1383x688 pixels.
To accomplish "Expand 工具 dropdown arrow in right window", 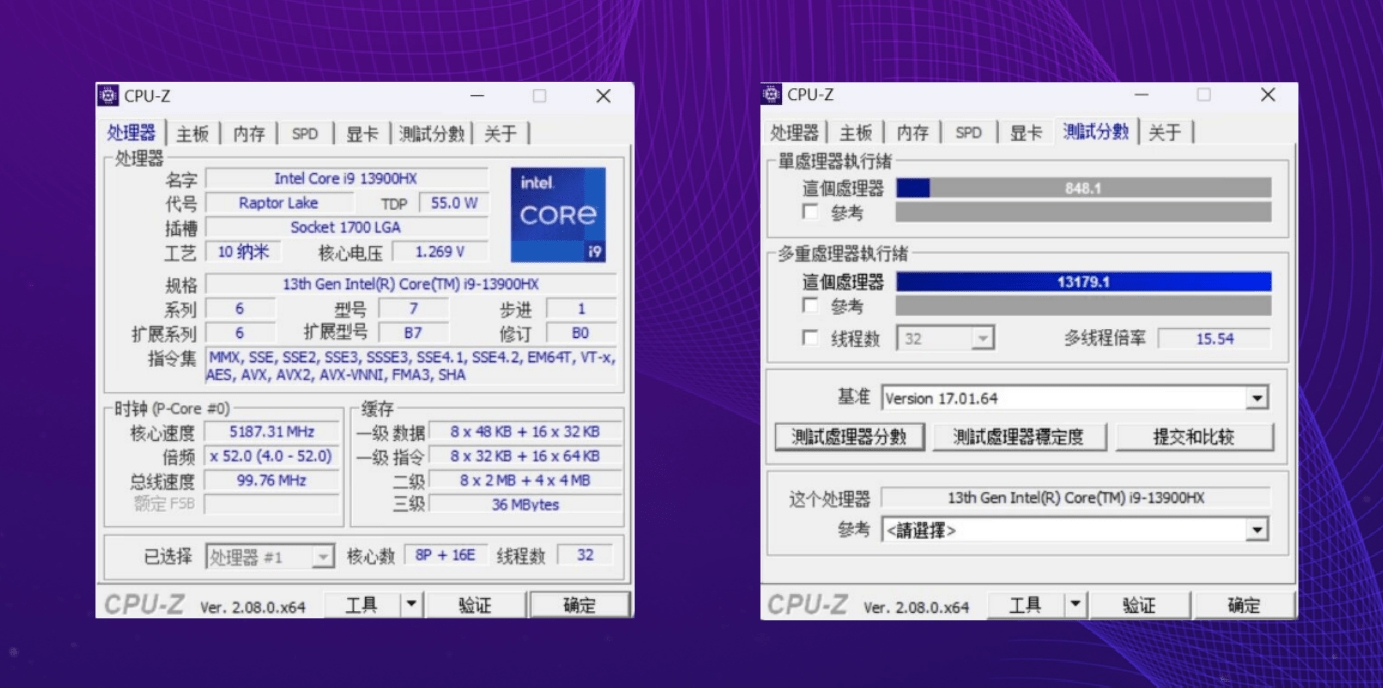I will (x=1074, y=605).
